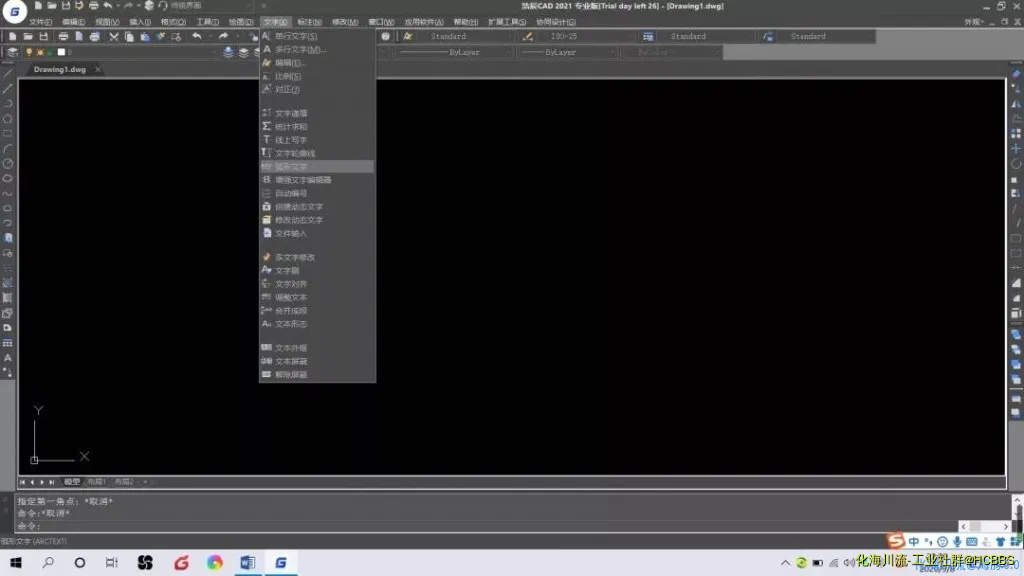Open the workspace selector dropdown in title bar
The width and height of the screenshot is (1024, 576).
(210, 6)
